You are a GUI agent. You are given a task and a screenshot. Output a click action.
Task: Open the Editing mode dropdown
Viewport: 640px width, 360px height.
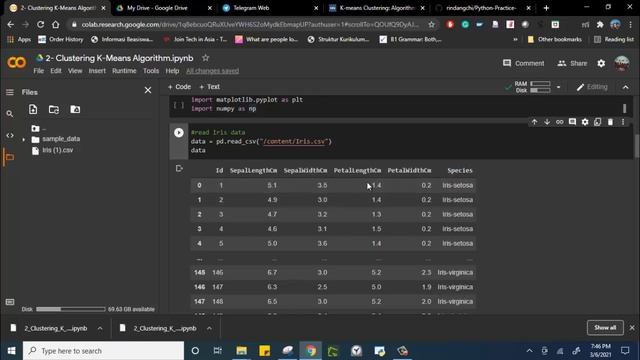(592, 87)
